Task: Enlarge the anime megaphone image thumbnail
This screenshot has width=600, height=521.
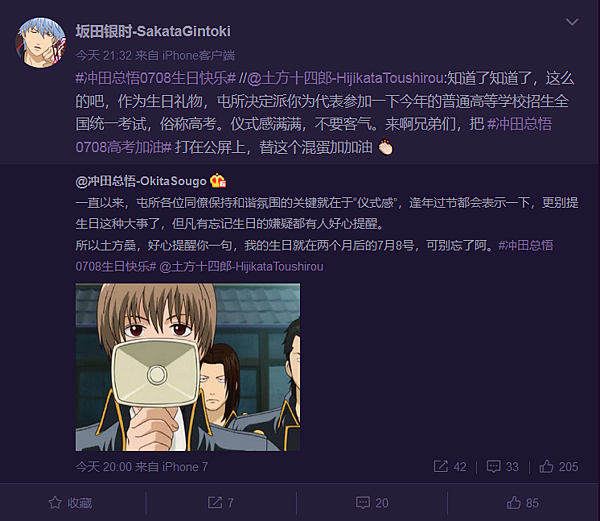Action: [188, 367]
